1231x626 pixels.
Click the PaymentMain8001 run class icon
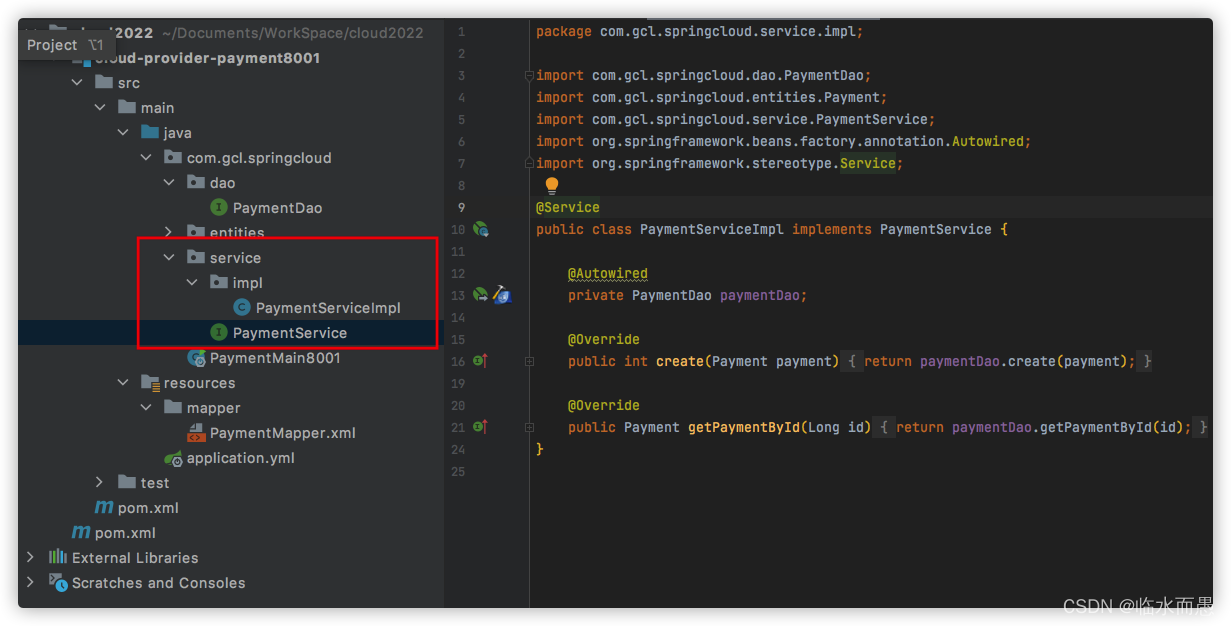click(196, 358)
